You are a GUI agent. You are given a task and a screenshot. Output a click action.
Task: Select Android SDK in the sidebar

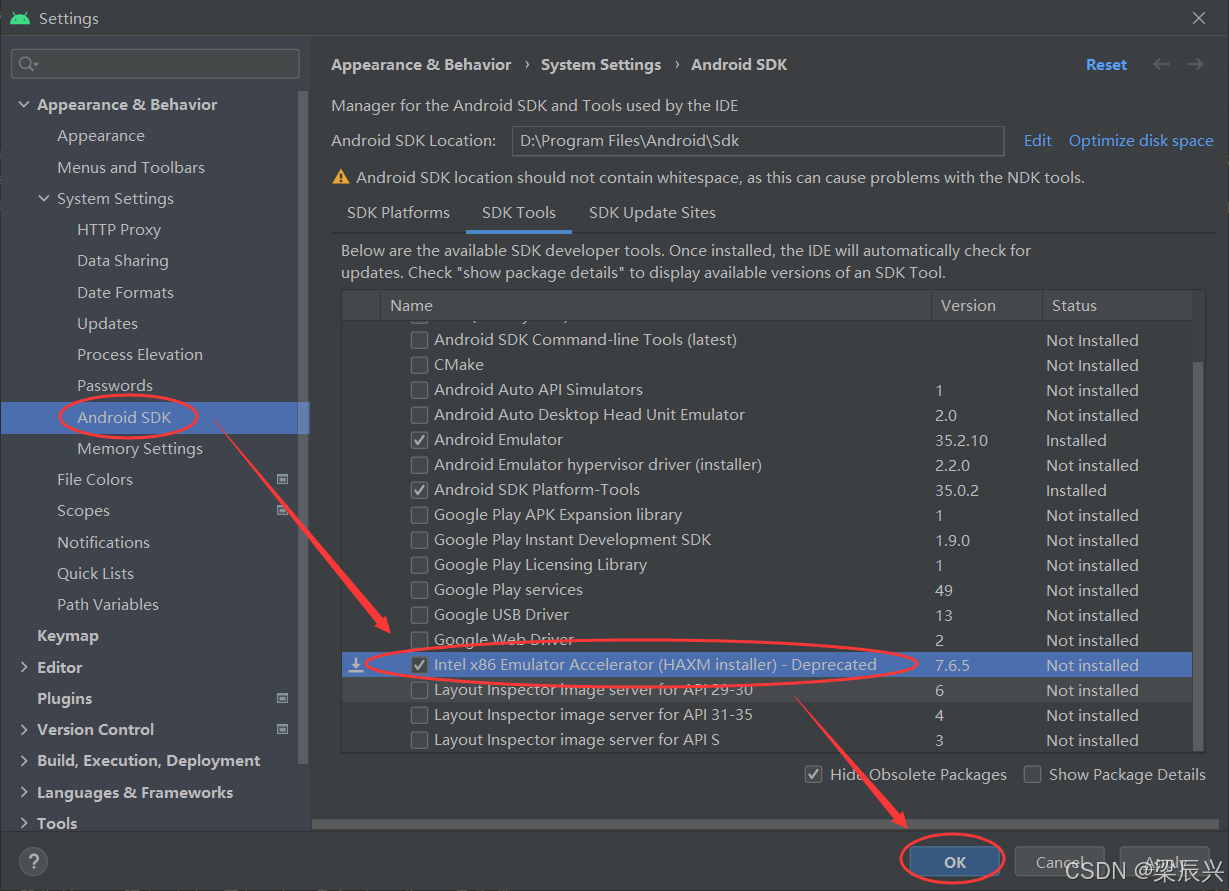[x=124, y=418]
